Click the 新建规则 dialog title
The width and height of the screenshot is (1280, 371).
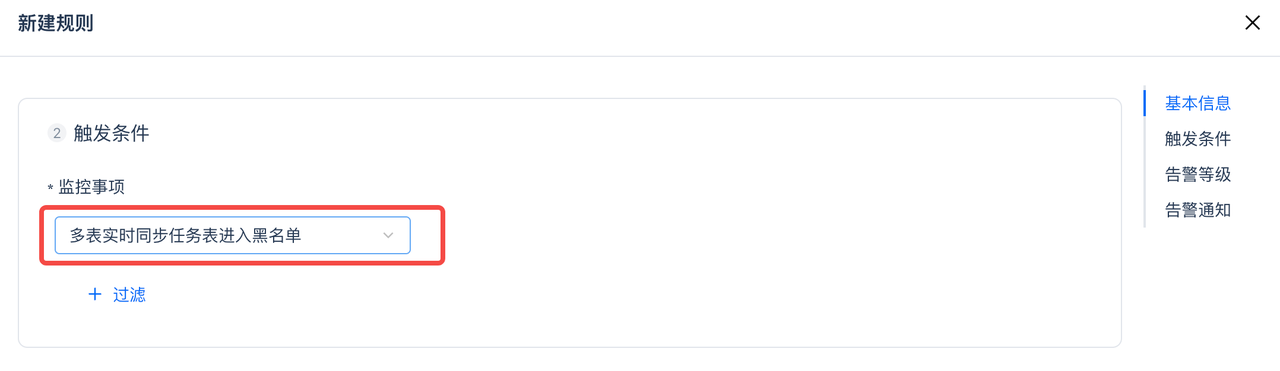pos(56,23)
